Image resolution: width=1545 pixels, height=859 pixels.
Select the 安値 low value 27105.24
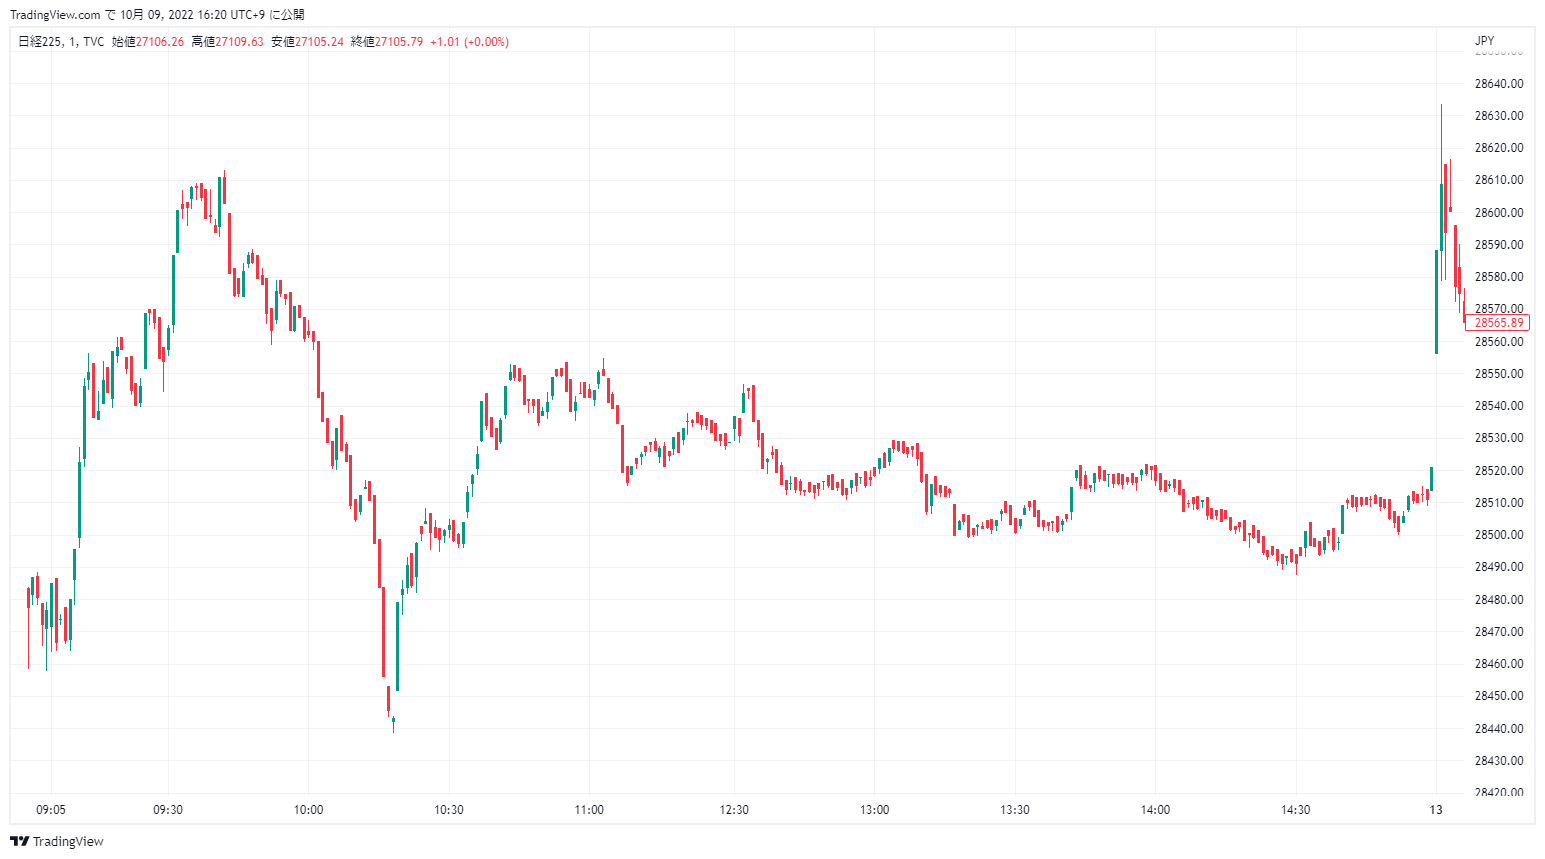[319, 42]
